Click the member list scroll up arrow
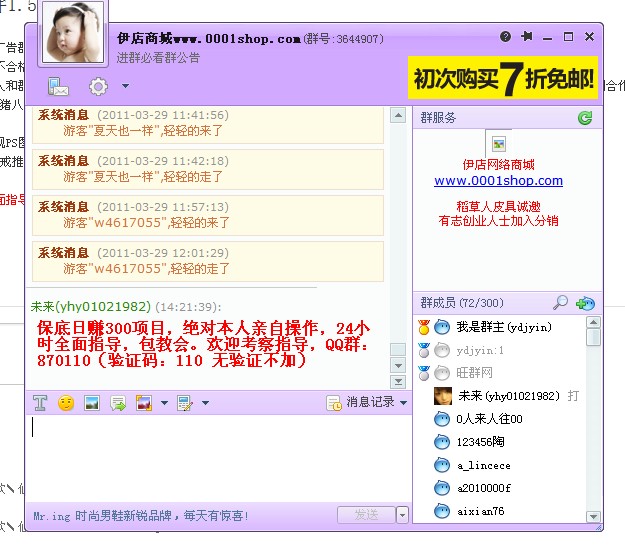This screenshot has width=625, height=545. click(594, 322)
